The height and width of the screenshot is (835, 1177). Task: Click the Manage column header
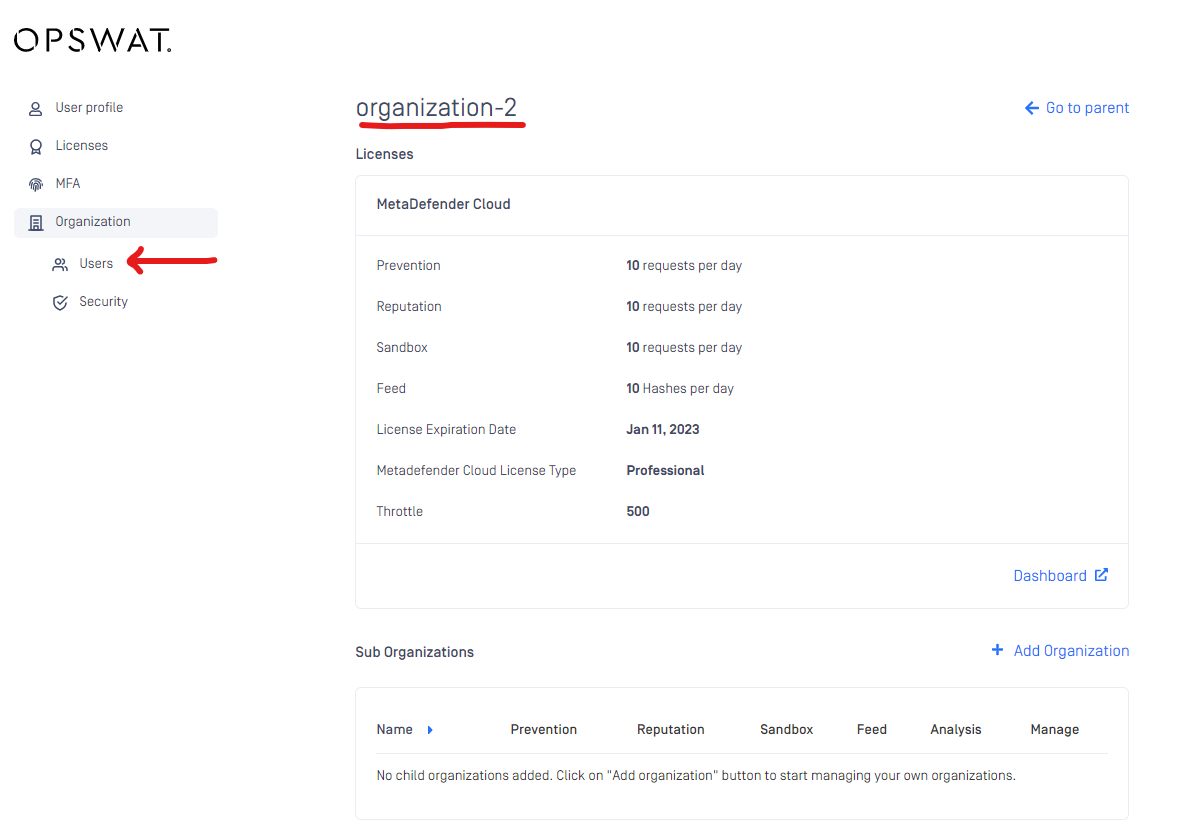coord(1055,730)
